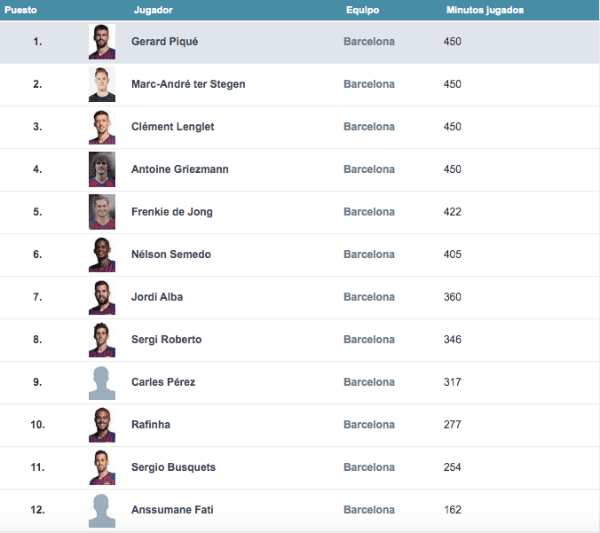Click Gerard Piqué's player photo
Image resolution: width=600 pixels, height=533 pixels.
(x=102, y=42)
